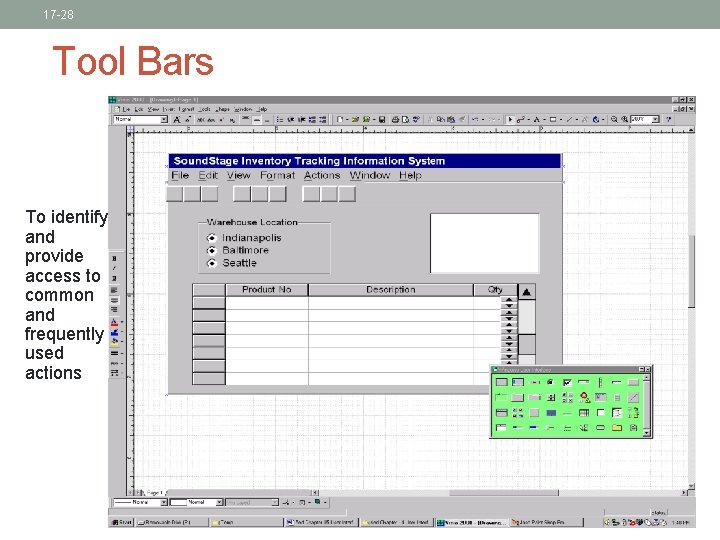Select the Connector tool
The width and height of the screenshot is (720, 540).
click(x=521, y=119)
